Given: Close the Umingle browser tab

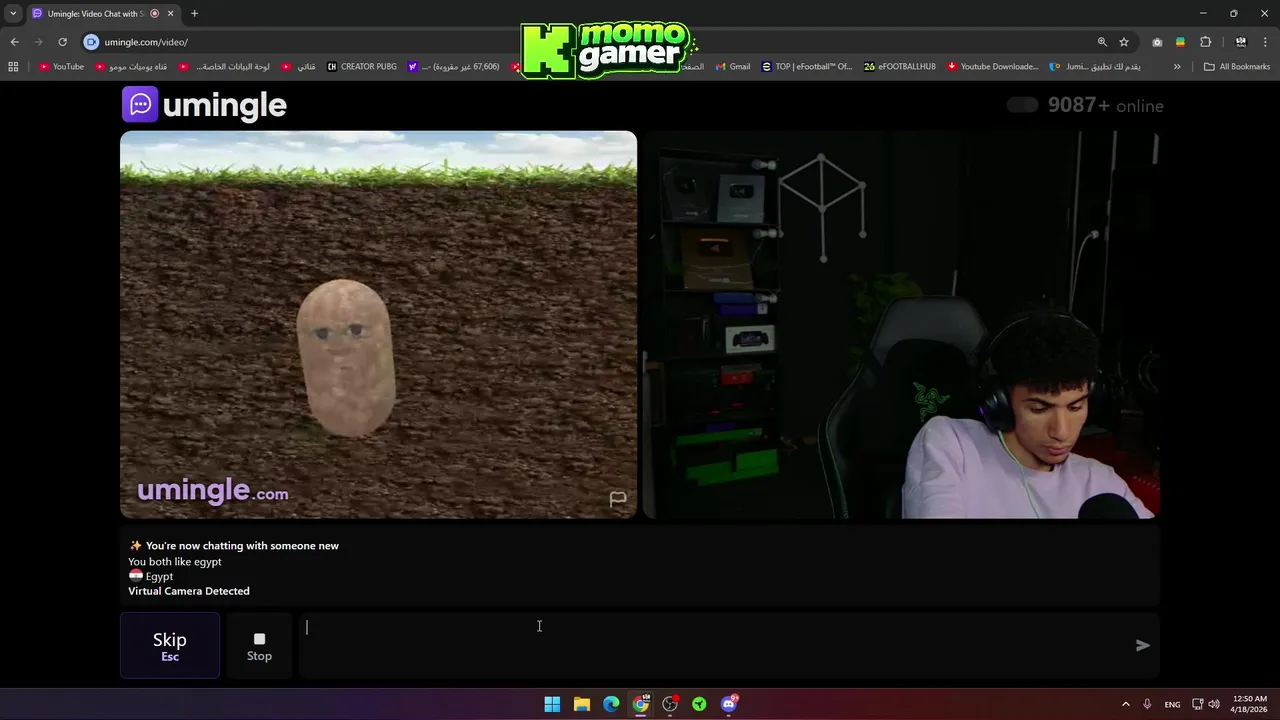Looking at the screenshot, I should click(171, 13).
